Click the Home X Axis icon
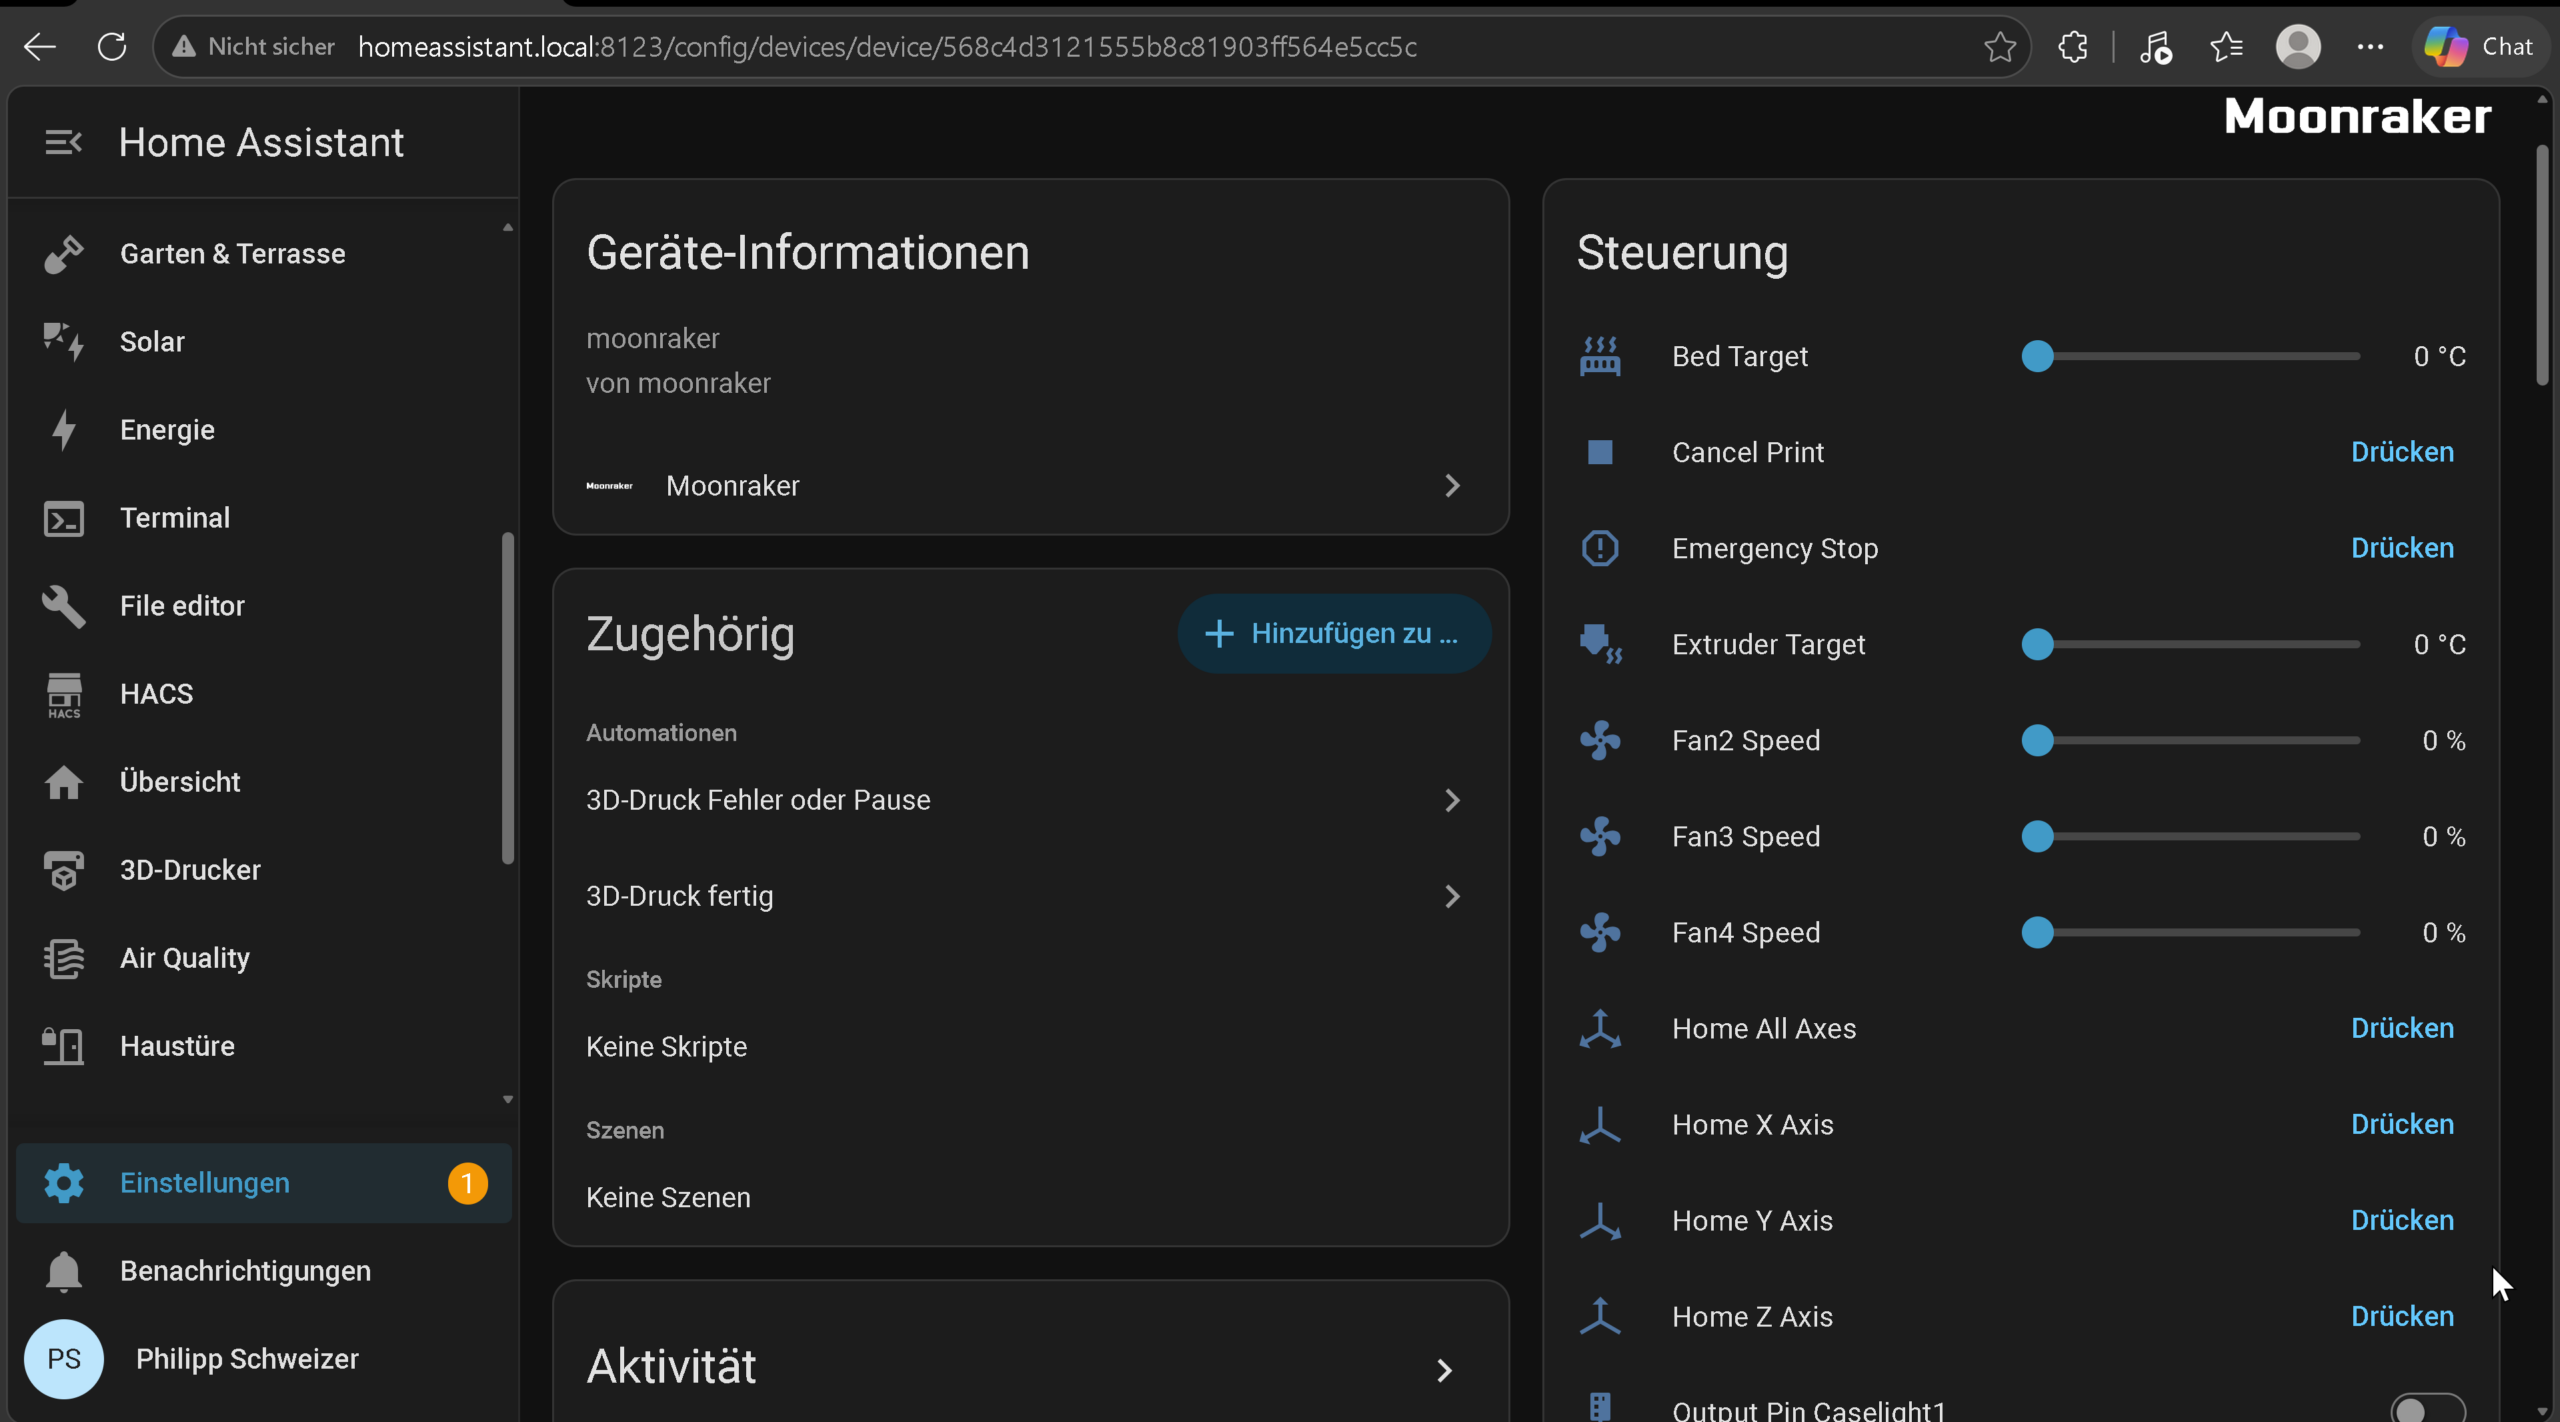The image size is (2560, 1422). 1600,1124
